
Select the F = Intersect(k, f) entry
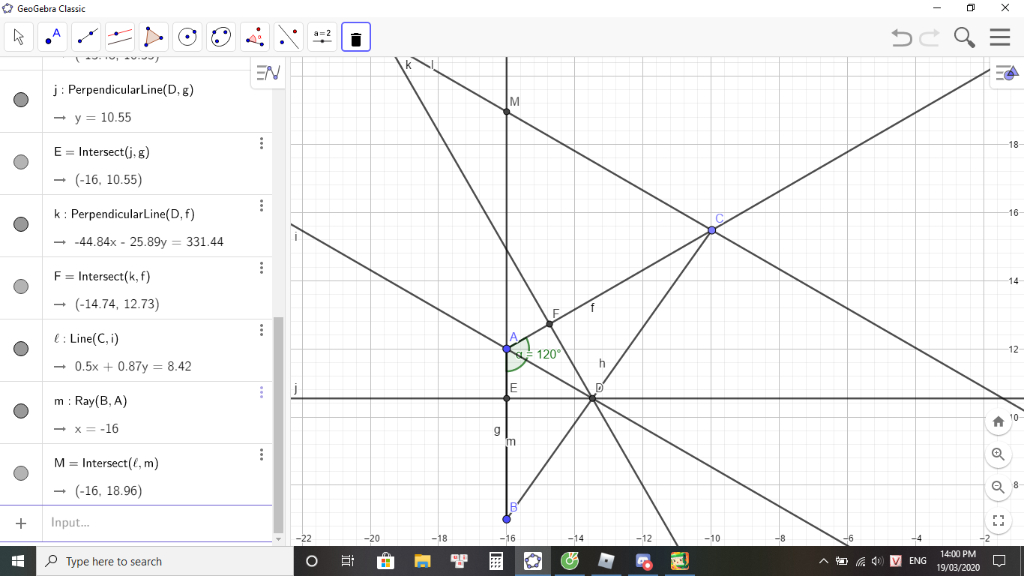(102, 276)
